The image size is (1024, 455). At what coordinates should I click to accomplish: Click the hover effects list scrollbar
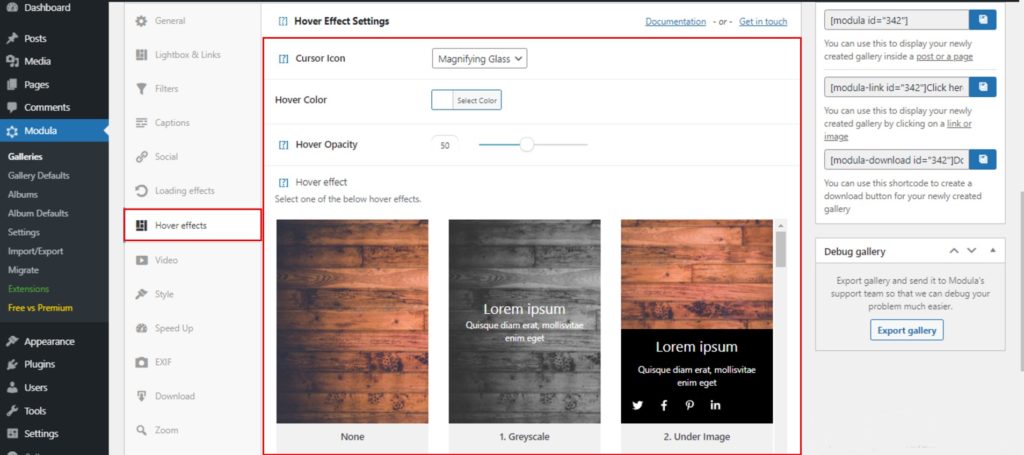[780, 248]
